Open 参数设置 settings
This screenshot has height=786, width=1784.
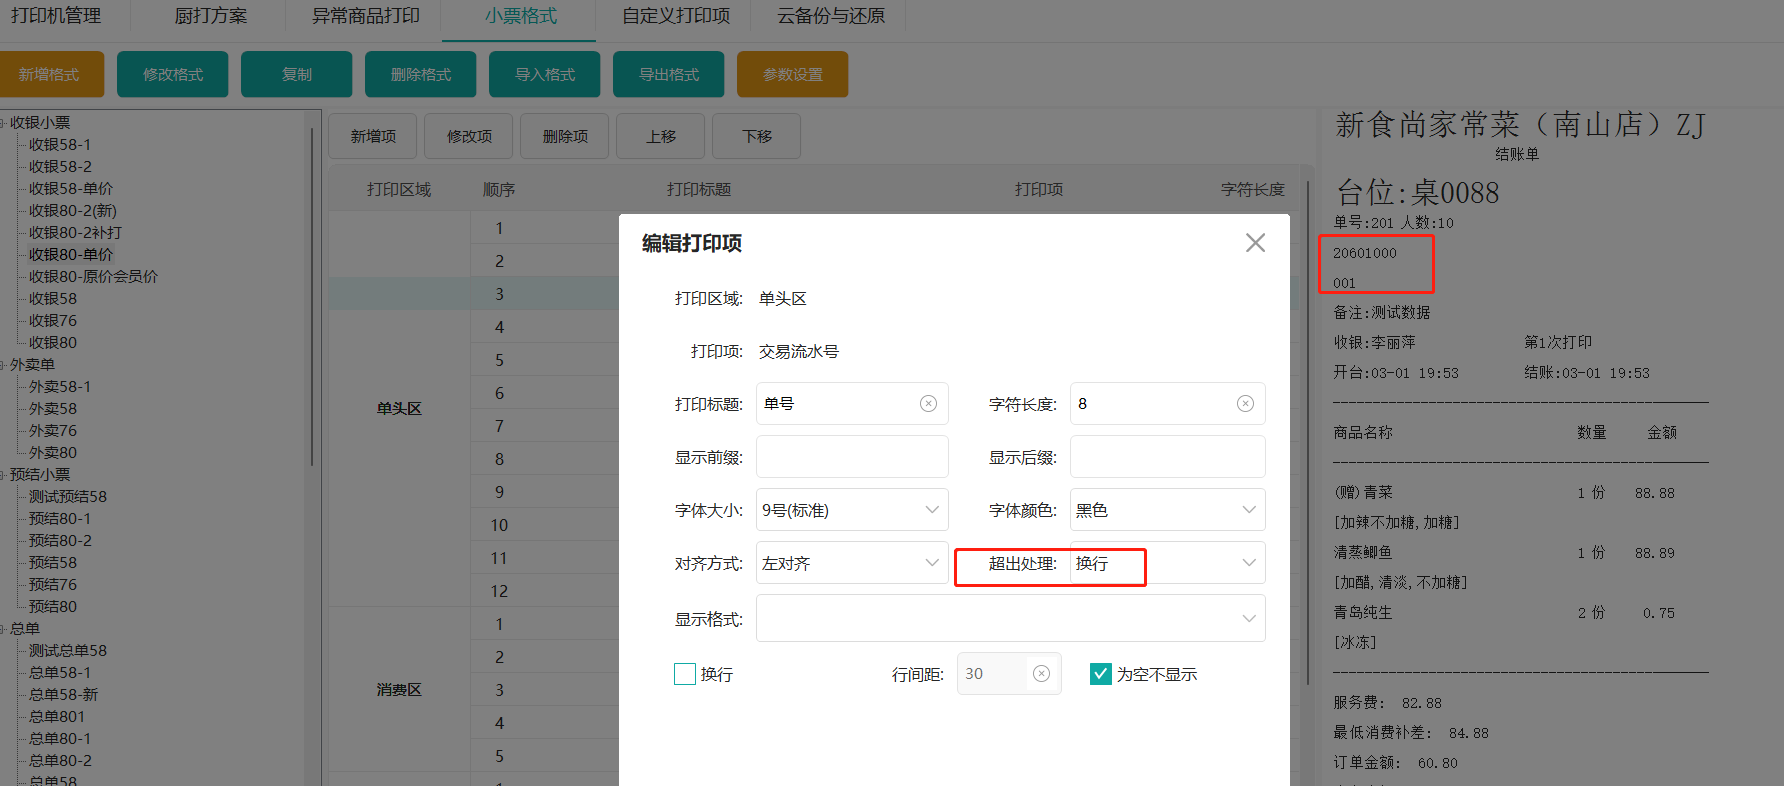[x=793, y=74]
